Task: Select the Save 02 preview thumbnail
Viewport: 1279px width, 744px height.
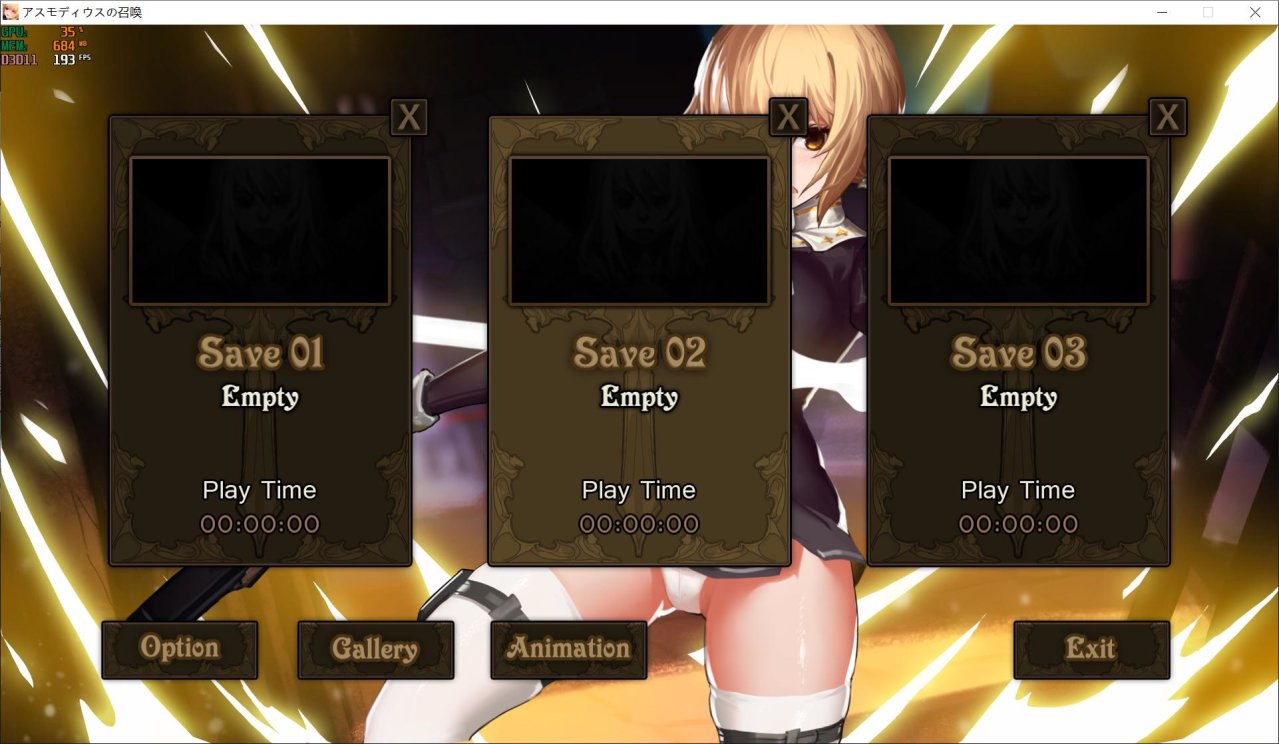Action: [639, 231]
